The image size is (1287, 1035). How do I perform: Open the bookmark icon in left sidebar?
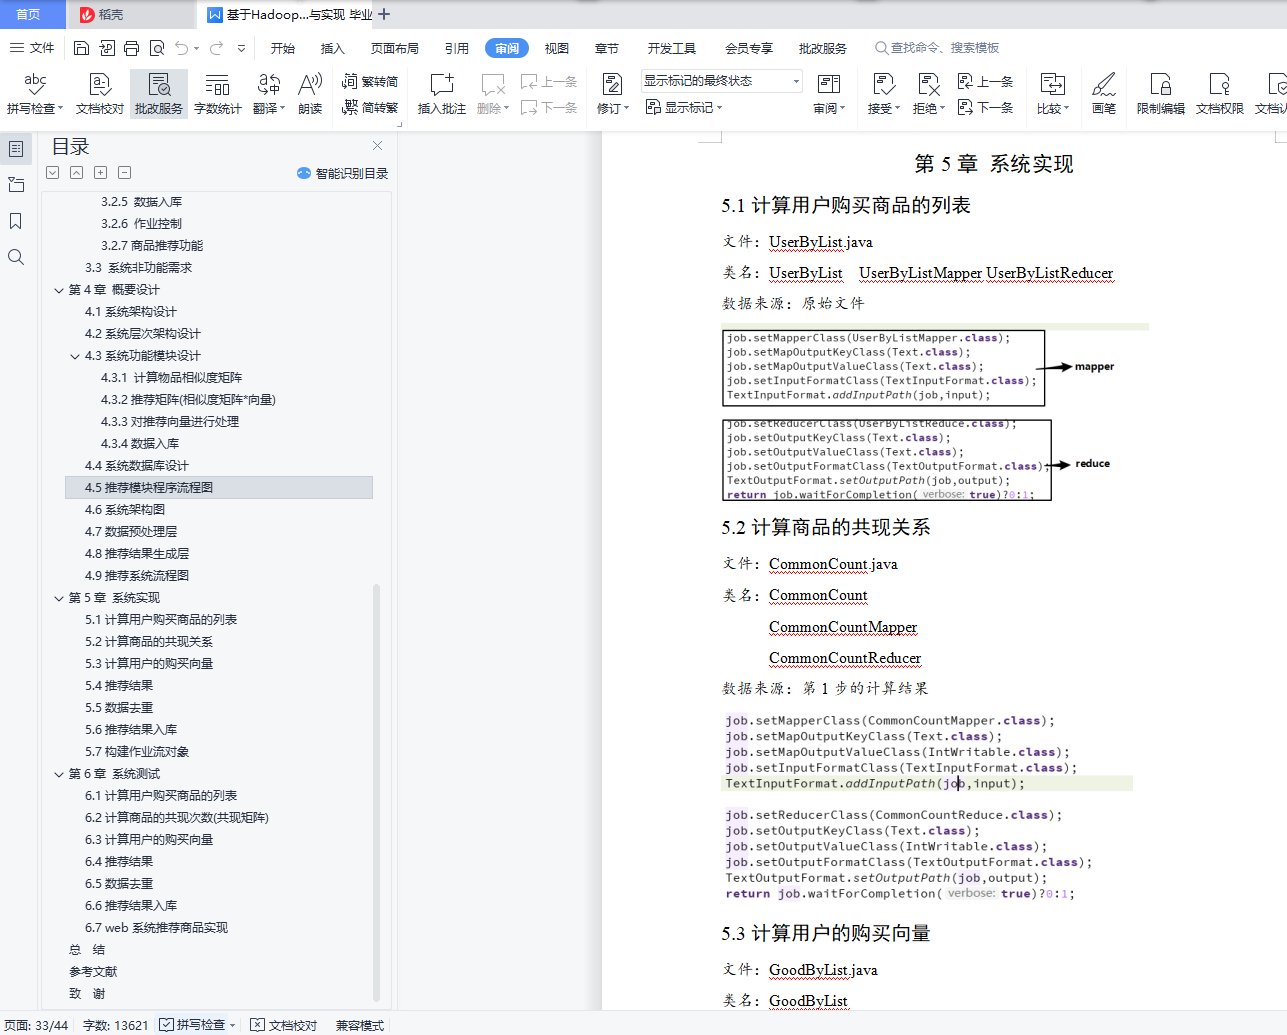pos(16,221)
